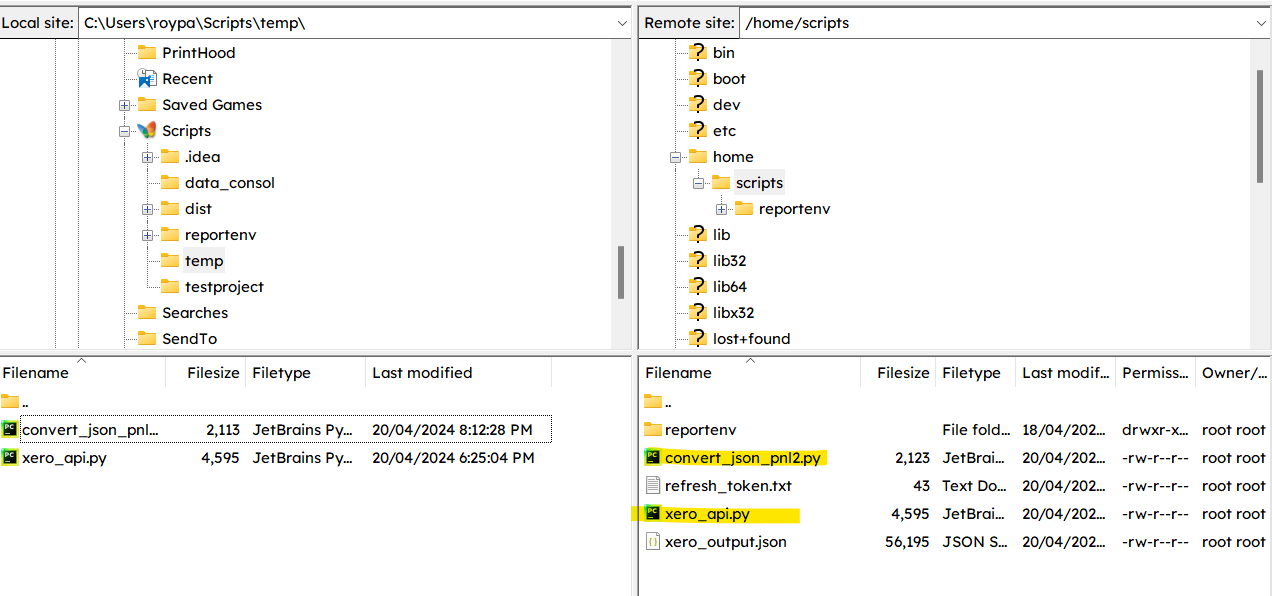Sort remote files by Filesize column
Viewport: 1272px width, 596px height.
click(x=902, y=373)
